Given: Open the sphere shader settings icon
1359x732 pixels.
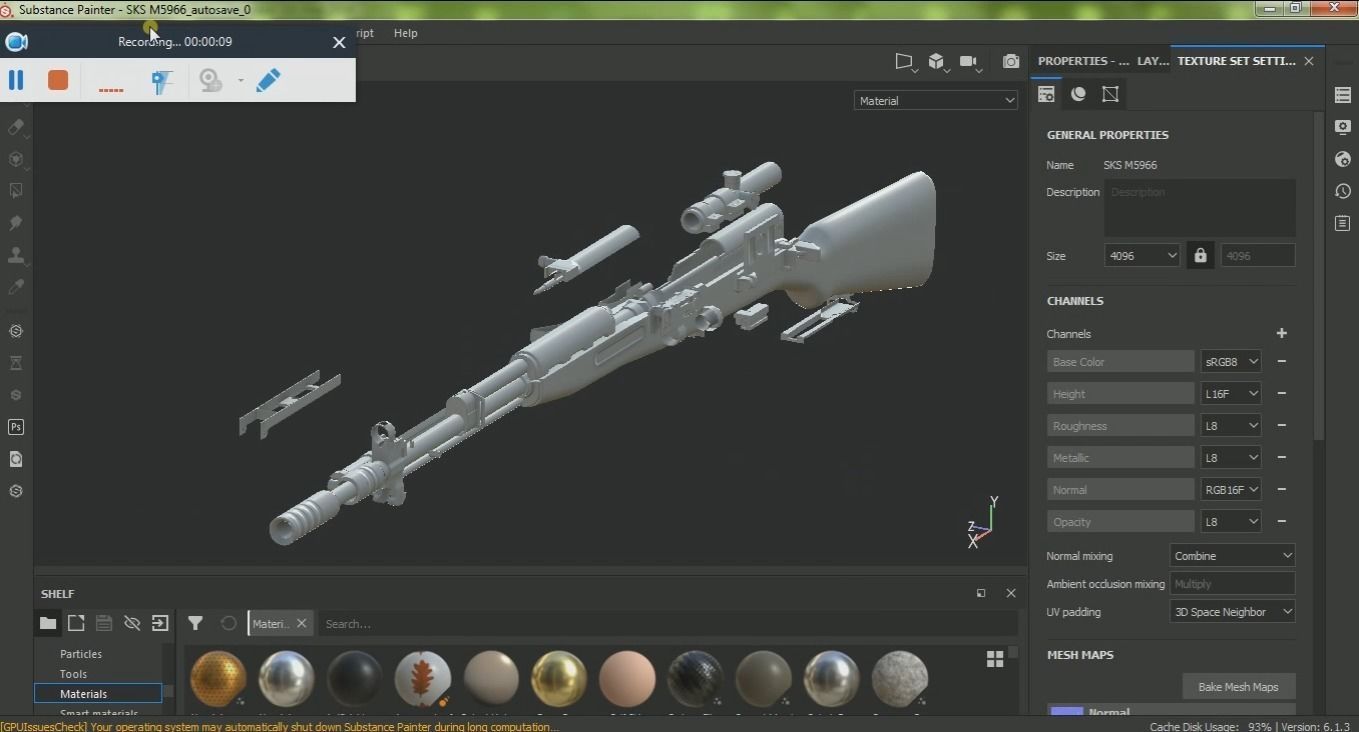Looking at the screenshot, I should pos(1078,94).
